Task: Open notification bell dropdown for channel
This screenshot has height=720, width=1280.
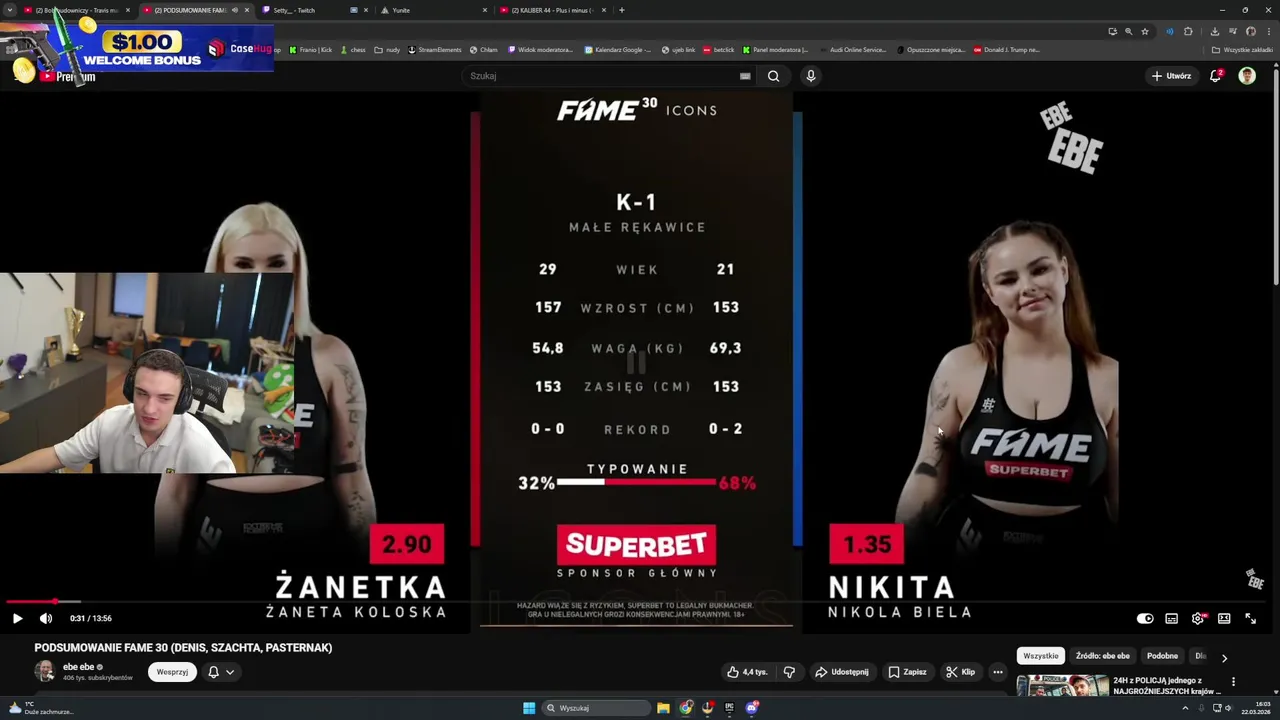Action: tap(221, 672)
